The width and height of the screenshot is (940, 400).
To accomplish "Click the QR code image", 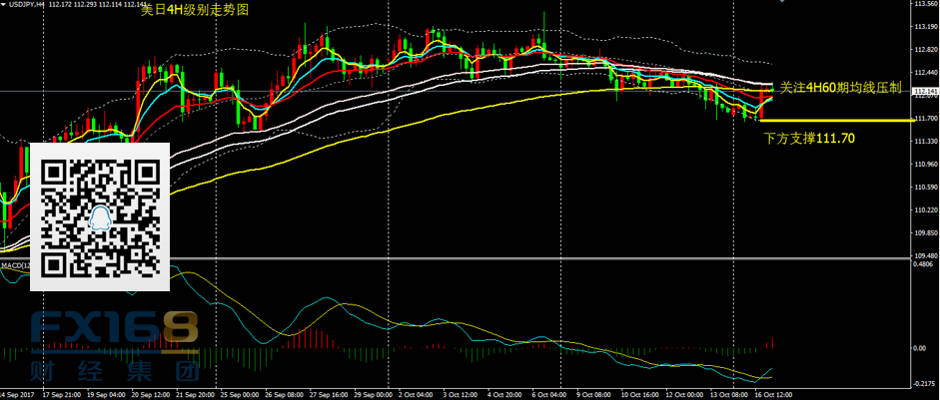I will click(x=99, y=216).
